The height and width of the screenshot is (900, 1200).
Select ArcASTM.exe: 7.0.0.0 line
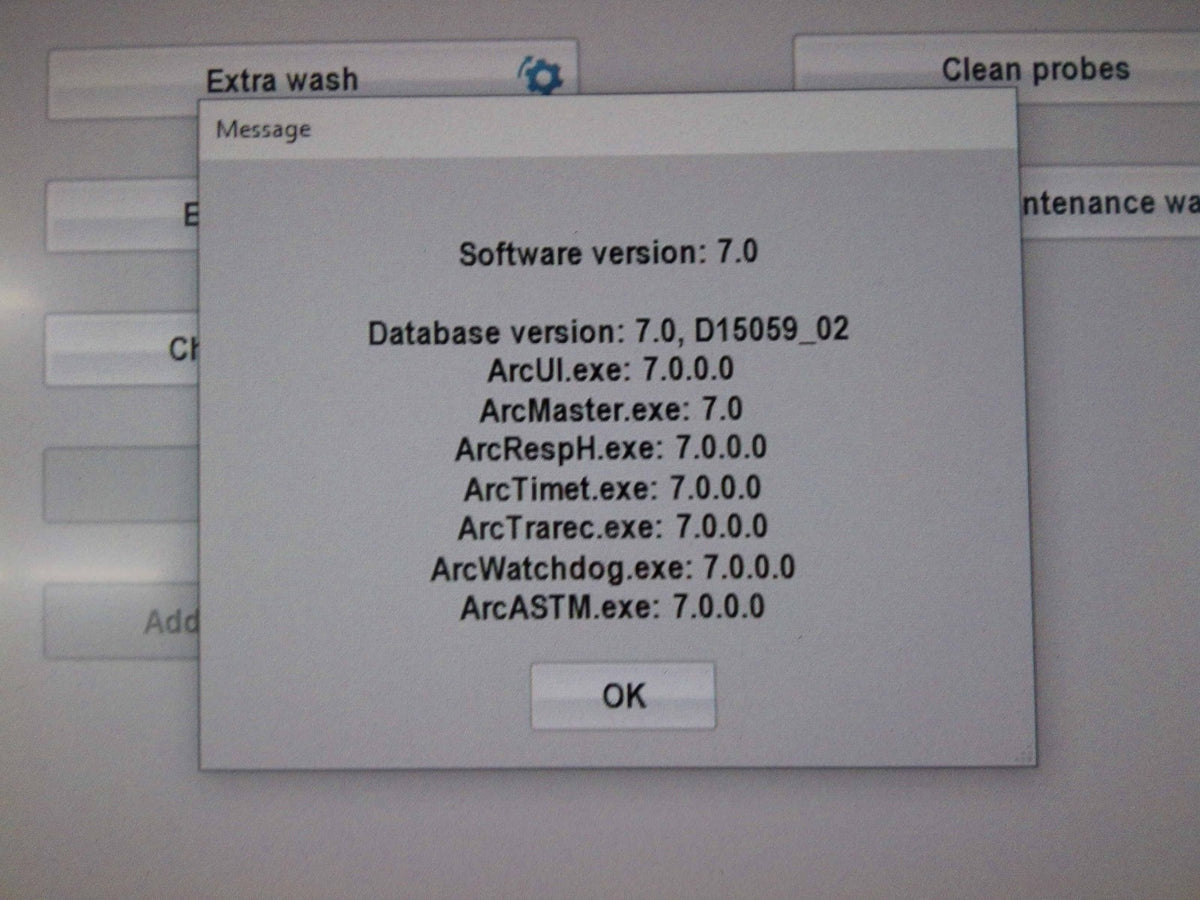[612, 606]
